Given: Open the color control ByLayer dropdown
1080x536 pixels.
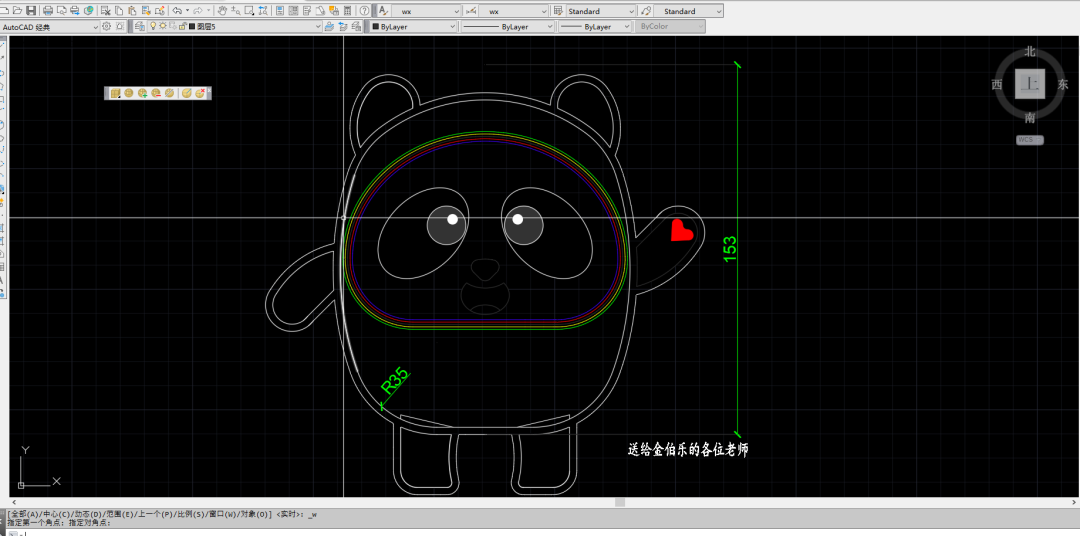Looking at the screenshot, I should (413, 26).
